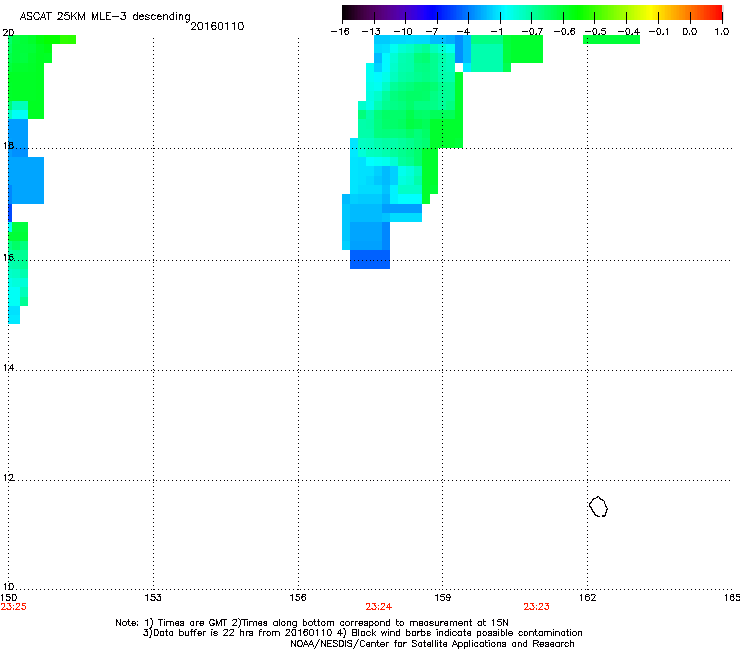Click the red time stamp 23:23
Image resolution: width=740 pixels, height=650 pixels.
(536, 607)
